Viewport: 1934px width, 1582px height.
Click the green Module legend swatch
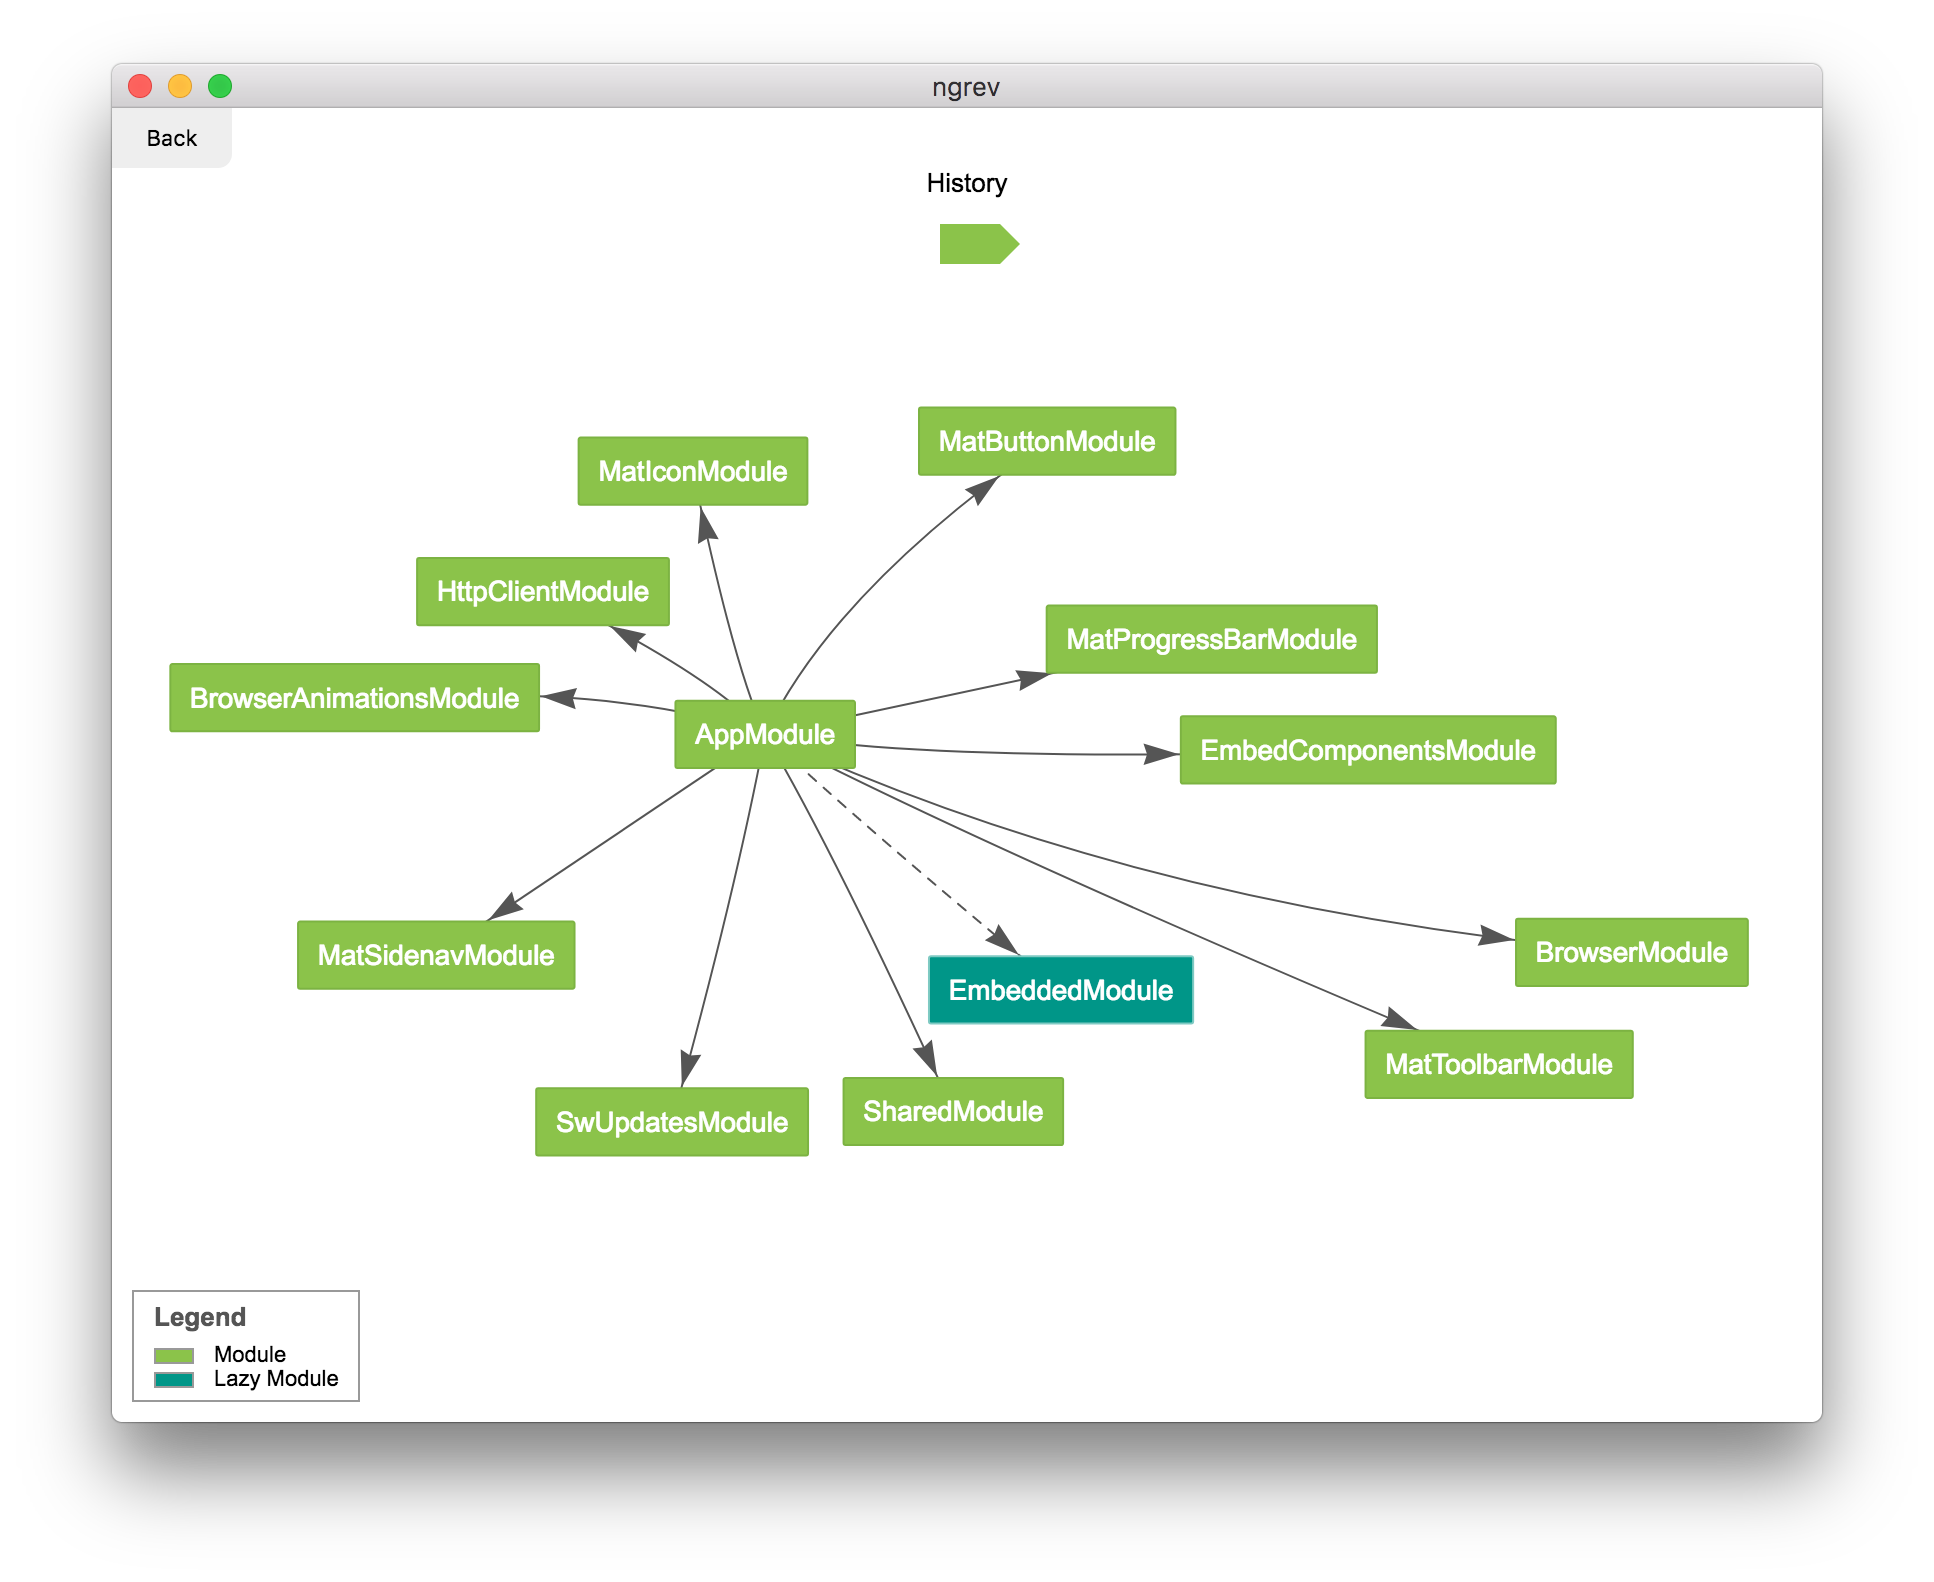coord(174,1355)
